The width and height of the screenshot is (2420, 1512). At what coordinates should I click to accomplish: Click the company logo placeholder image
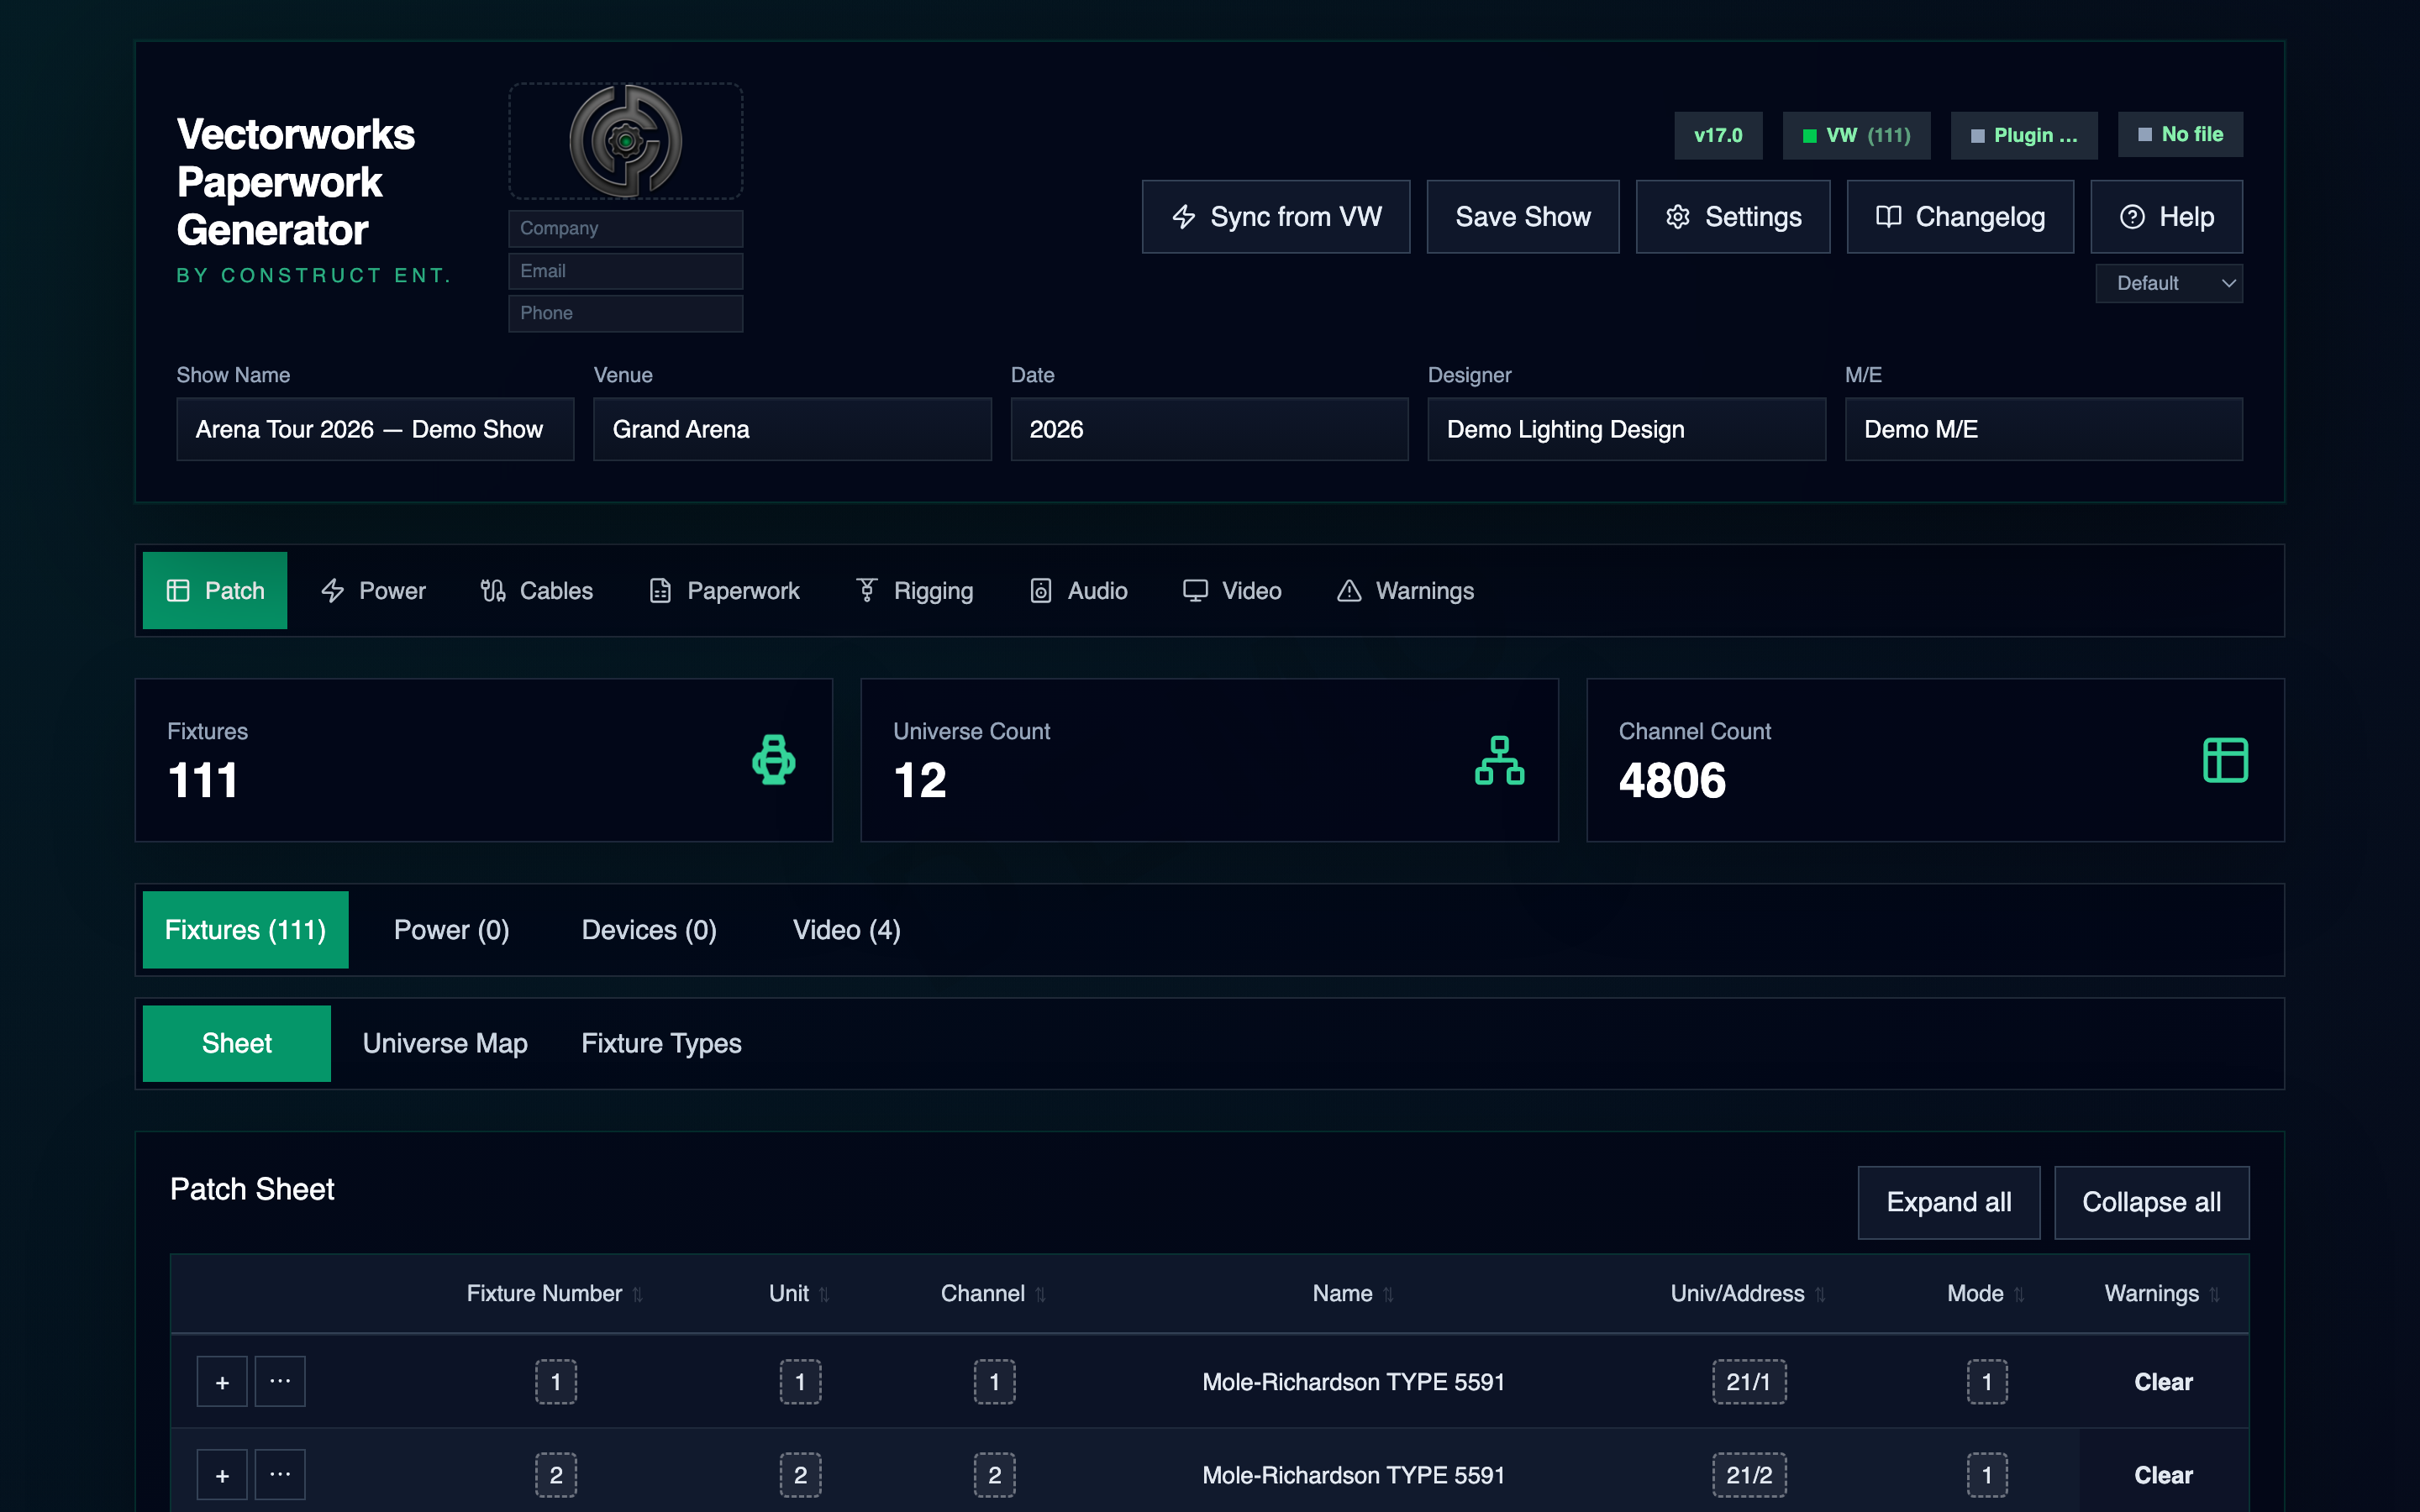(x=625, y=141)
